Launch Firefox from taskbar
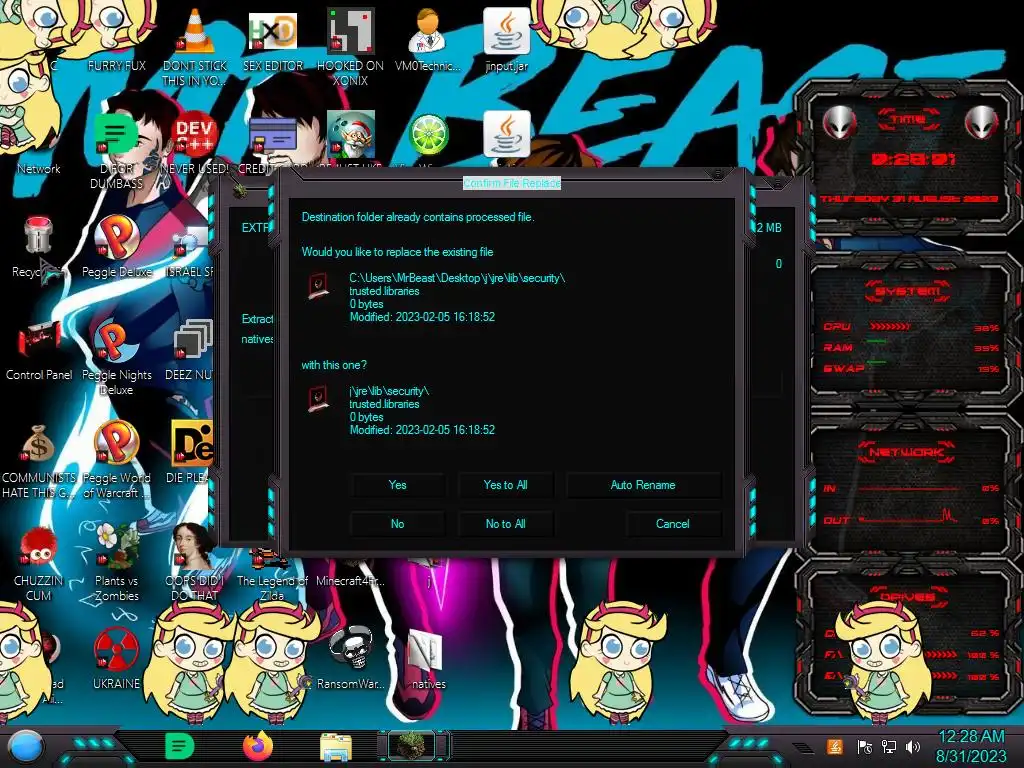 coord(258,746)
